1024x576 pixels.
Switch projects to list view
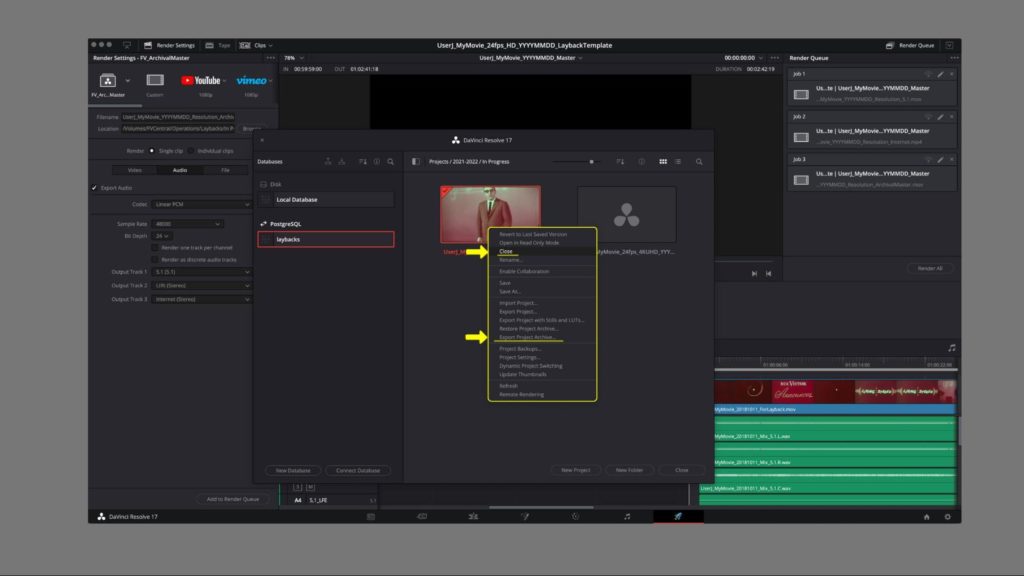[x=678, y=161]
